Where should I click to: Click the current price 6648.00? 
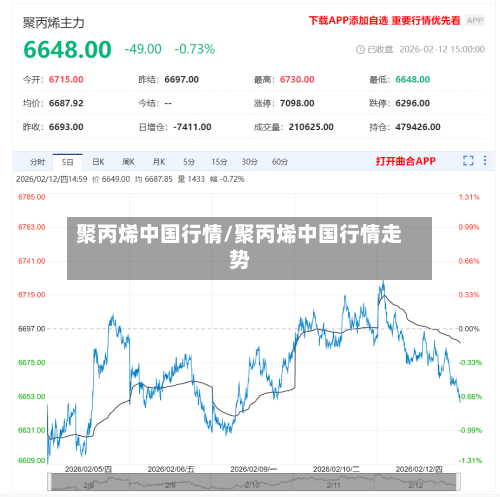(x=67, y=50)
